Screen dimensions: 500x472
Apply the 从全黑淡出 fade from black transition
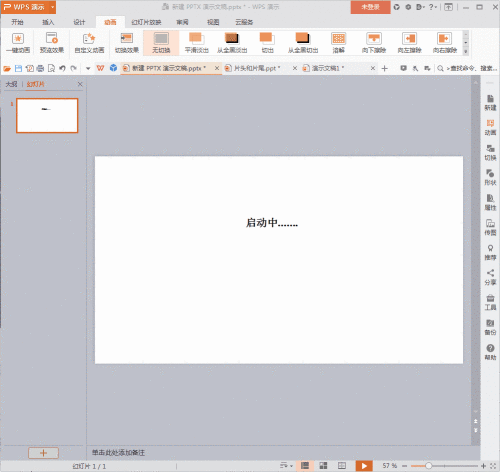(232, 43)
